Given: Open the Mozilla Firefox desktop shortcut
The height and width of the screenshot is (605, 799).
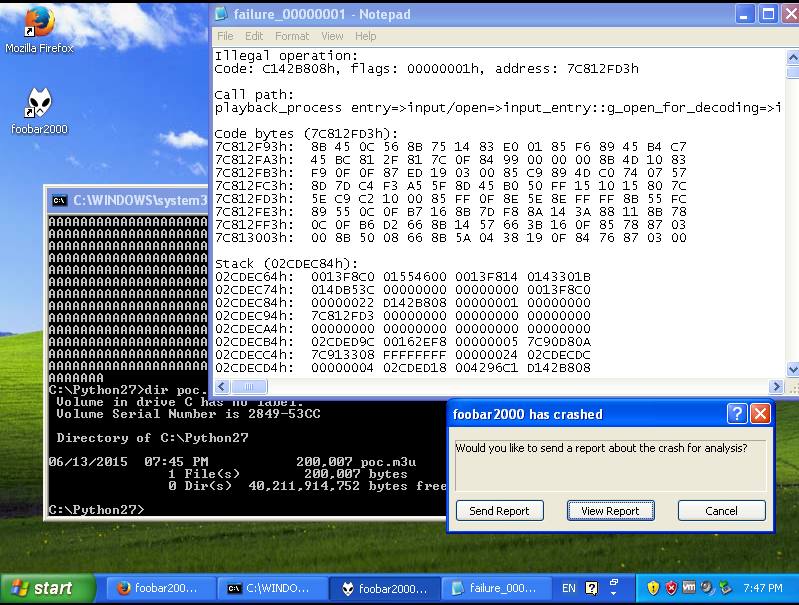Looking at the screenshot, I should click(x=39, y=30).
